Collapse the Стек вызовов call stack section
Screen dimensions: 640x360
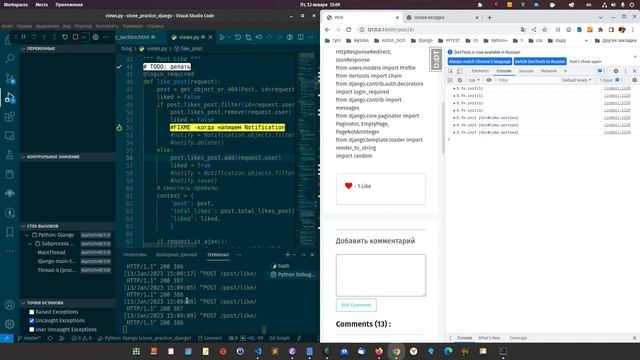[x=23, y=226]
